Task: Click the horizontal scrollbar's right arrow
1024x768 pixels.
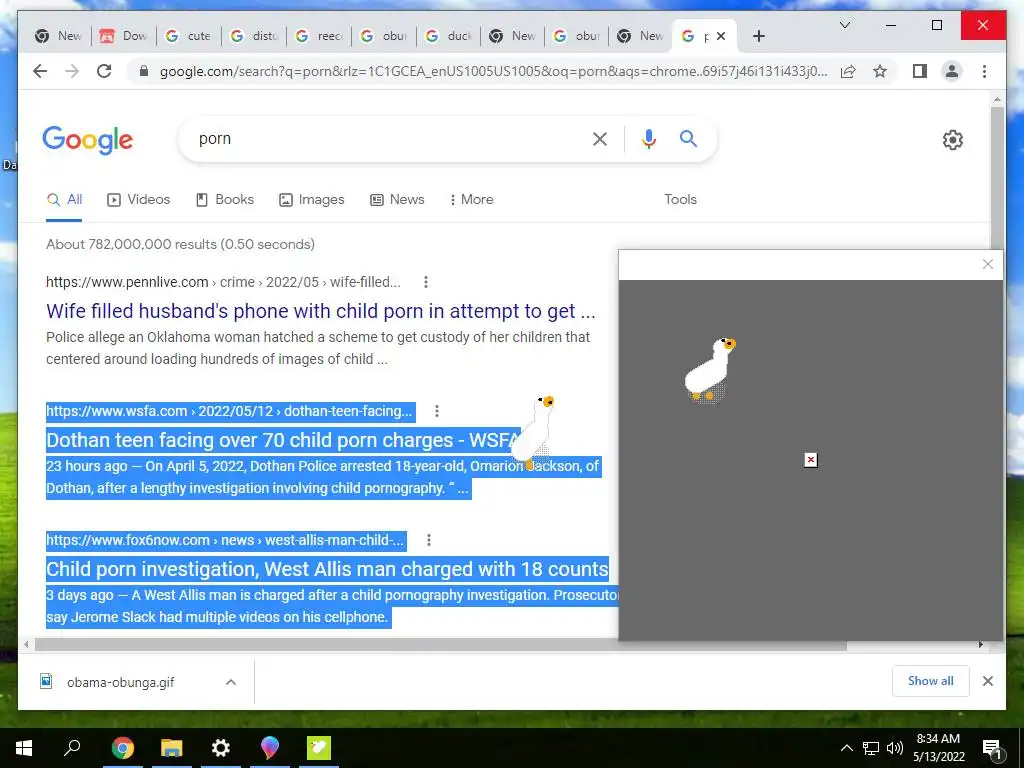Action: pyautogui.click(x=981, y=645)
